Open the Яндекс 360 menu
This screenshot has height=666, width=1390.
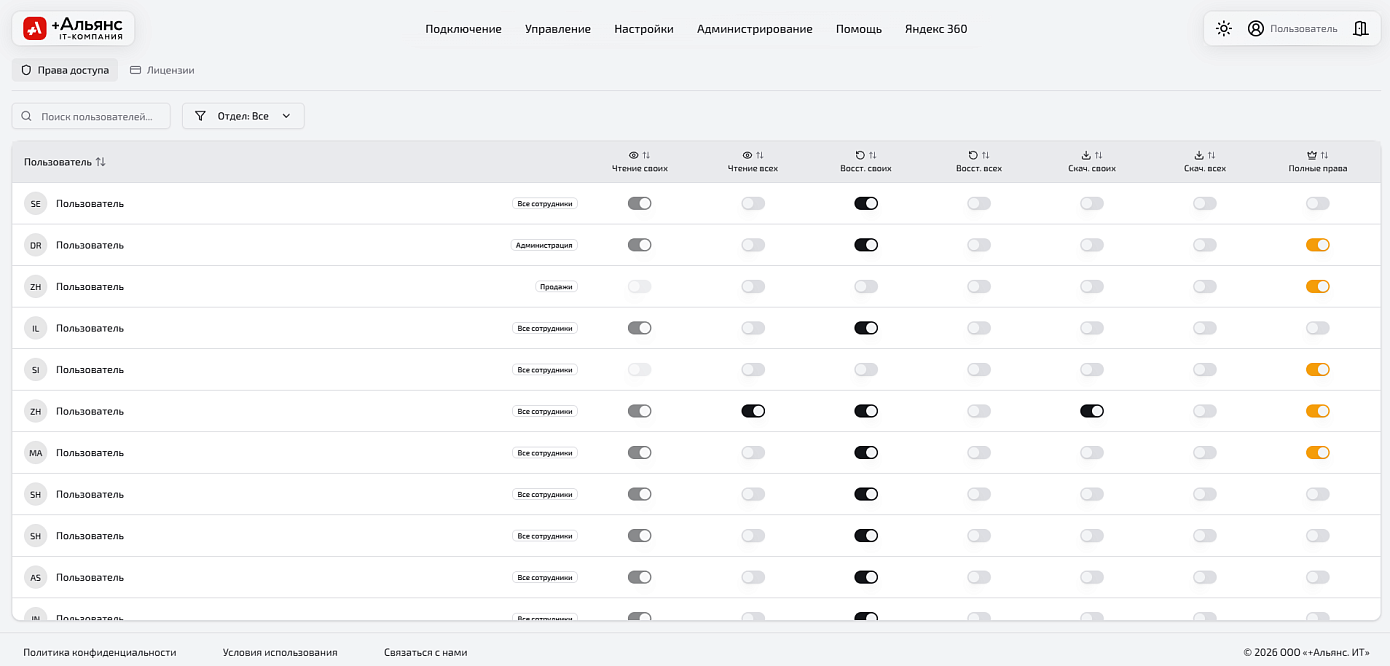click(936, 29)
